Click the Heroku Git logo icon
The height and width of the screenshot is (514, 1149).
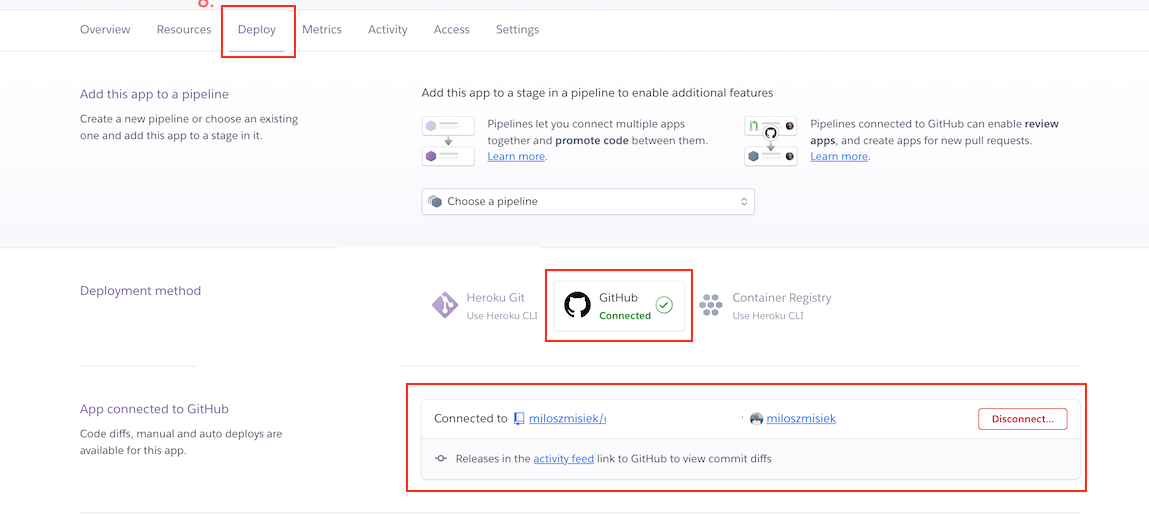coord(444,305)
